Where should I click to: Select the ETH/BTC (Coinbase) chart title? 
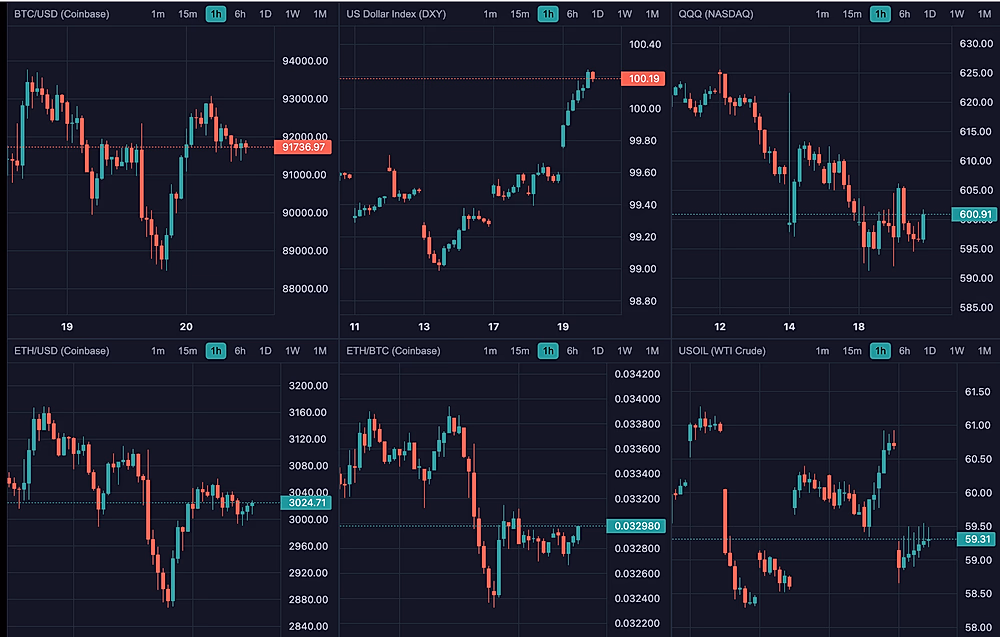(393, 351)
